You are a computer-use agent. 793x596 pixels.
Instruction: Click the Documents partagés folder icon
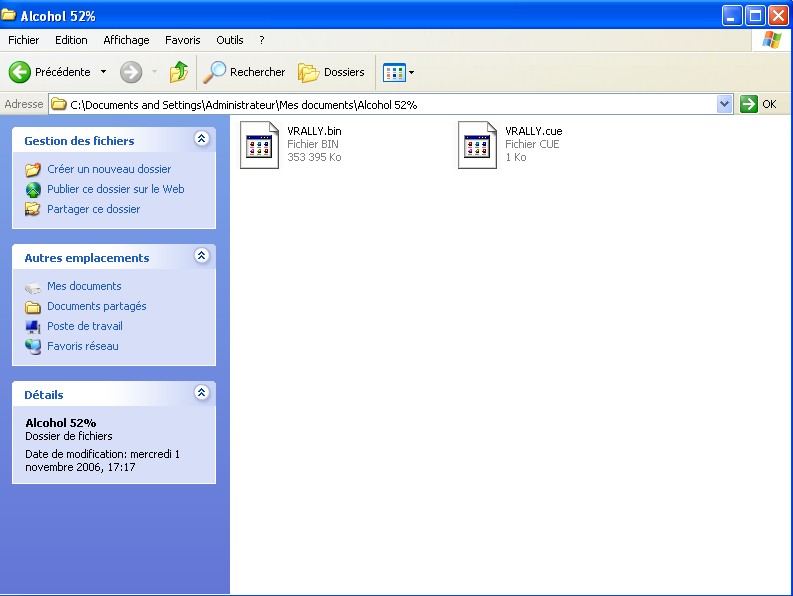pyautogui.click(x=33, y=307)
